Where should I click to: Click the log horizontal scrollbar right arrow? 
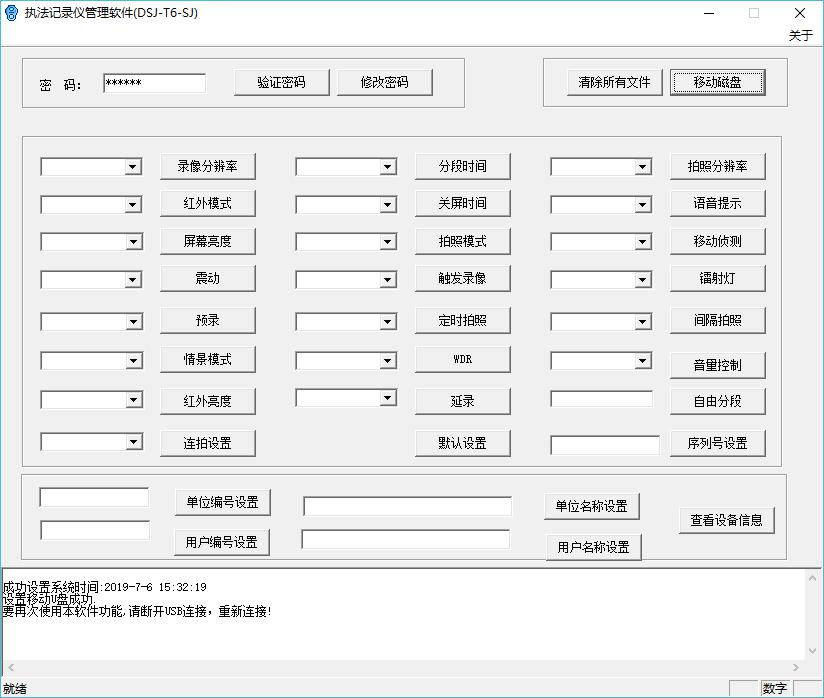[797, 667]
